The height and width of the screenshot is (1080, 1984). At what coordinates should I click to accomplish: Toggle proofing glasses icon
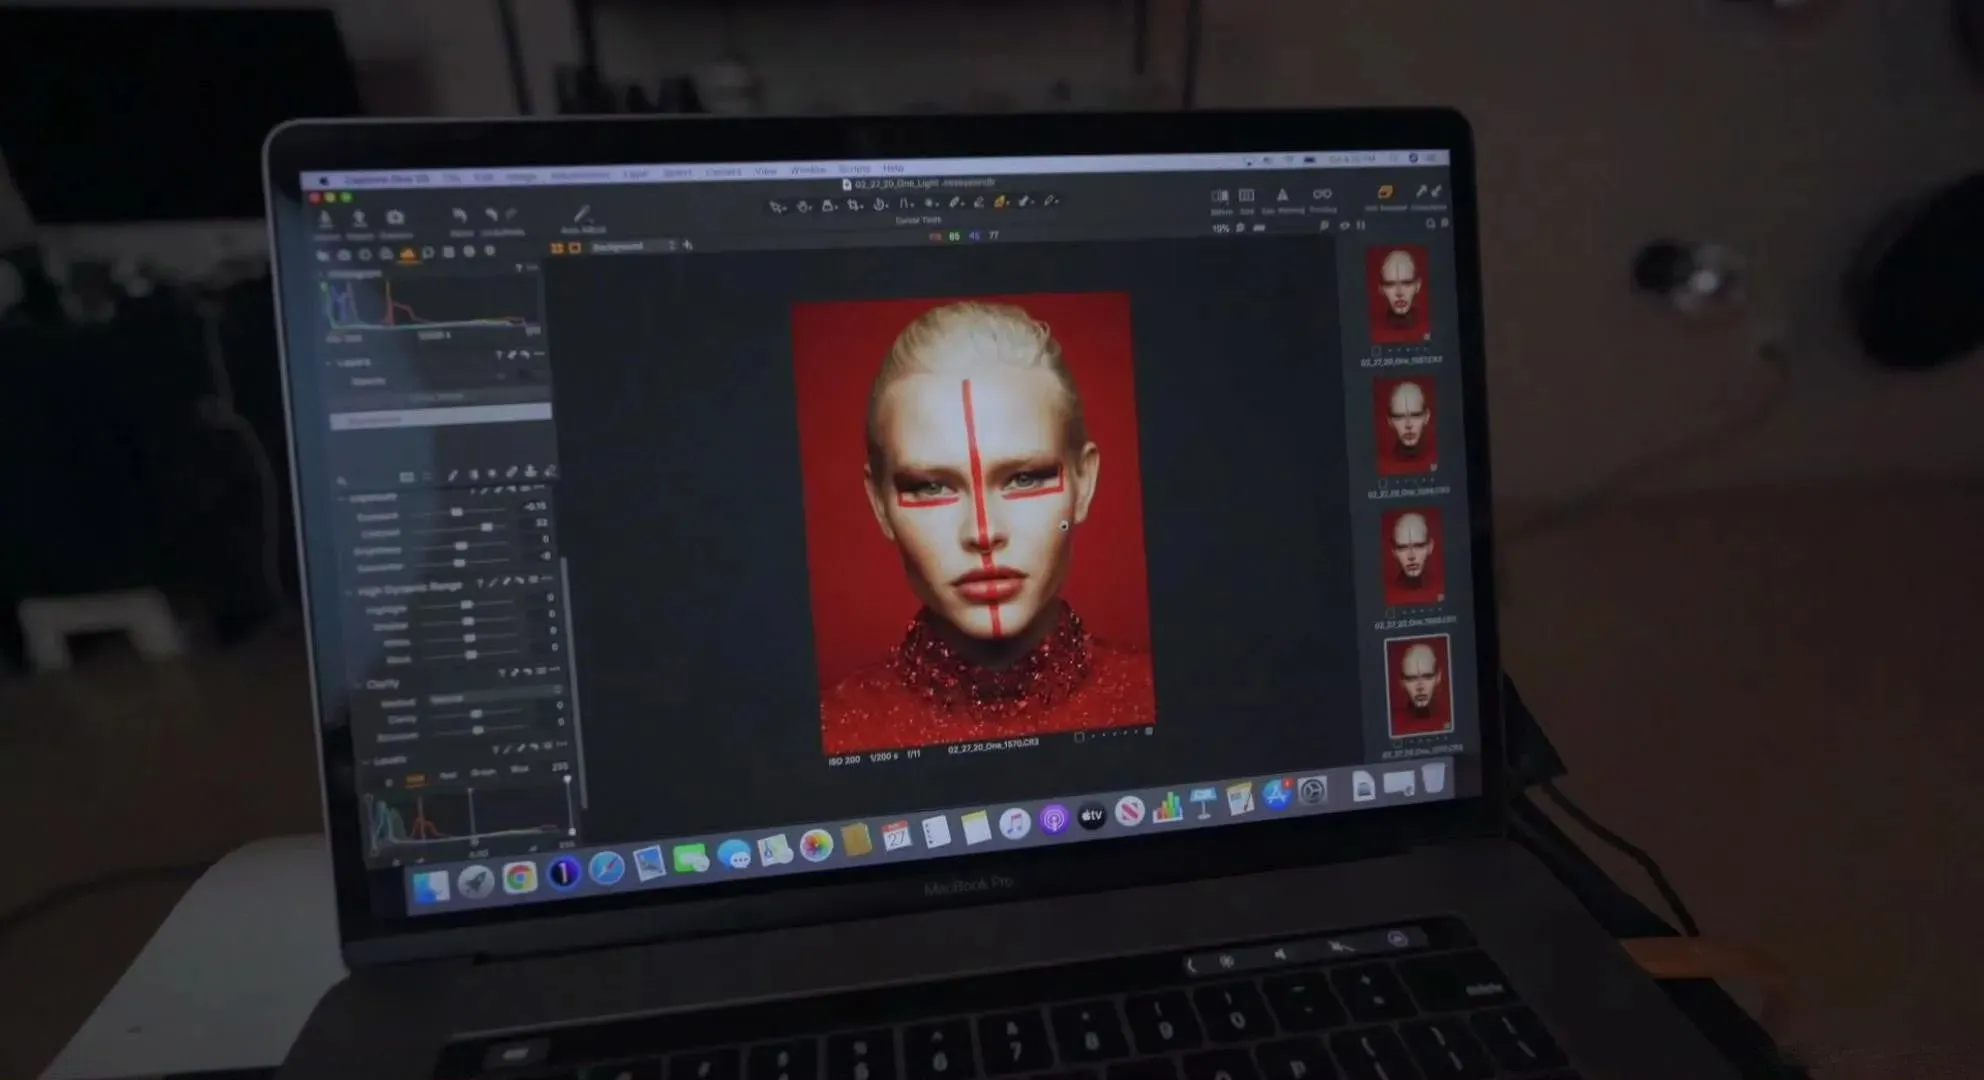[1322, 194]
